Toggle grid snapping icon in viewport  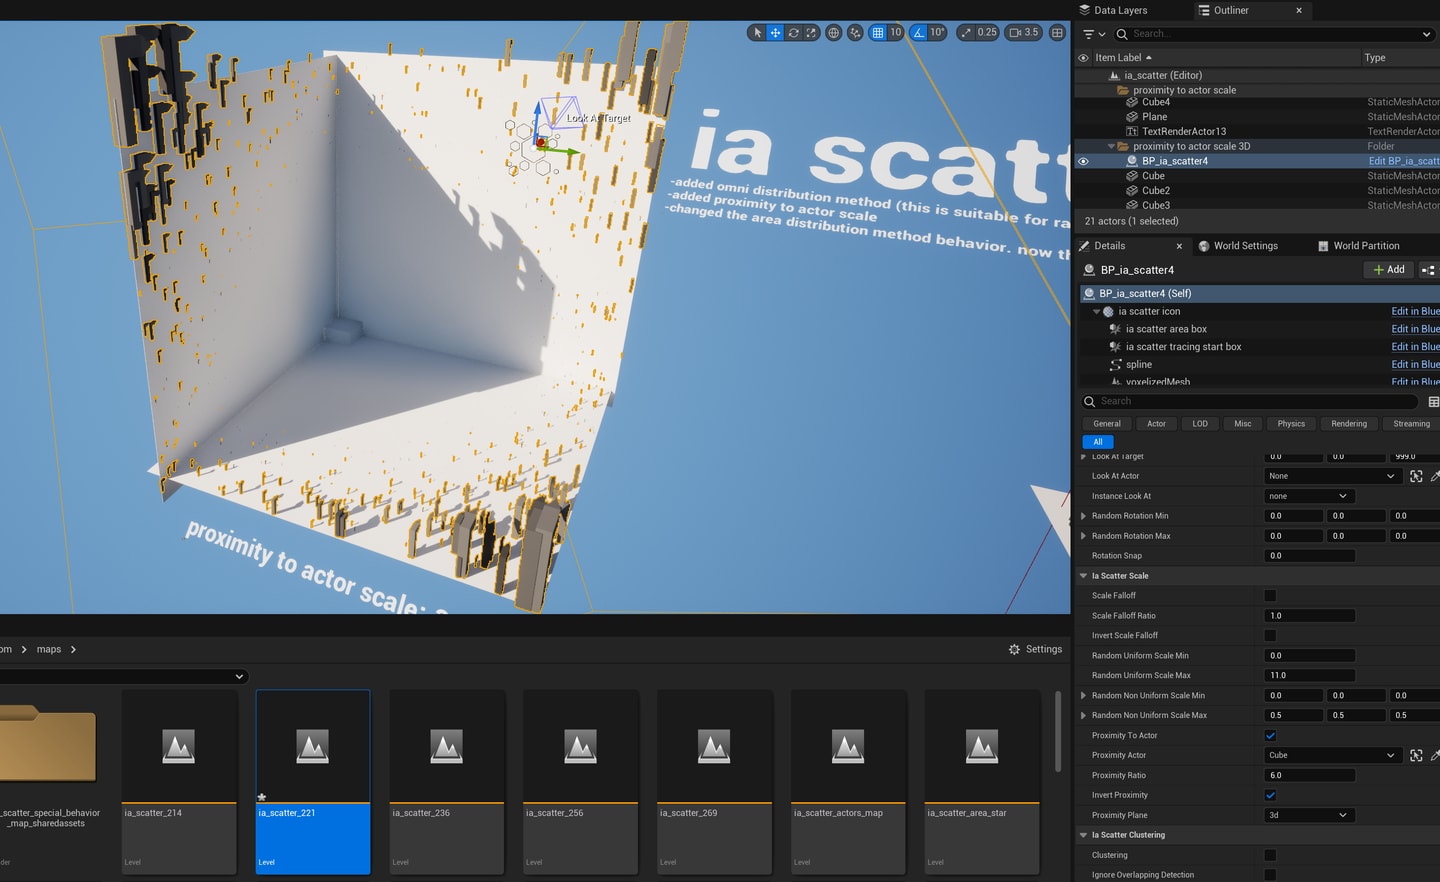tap(878, 33)
